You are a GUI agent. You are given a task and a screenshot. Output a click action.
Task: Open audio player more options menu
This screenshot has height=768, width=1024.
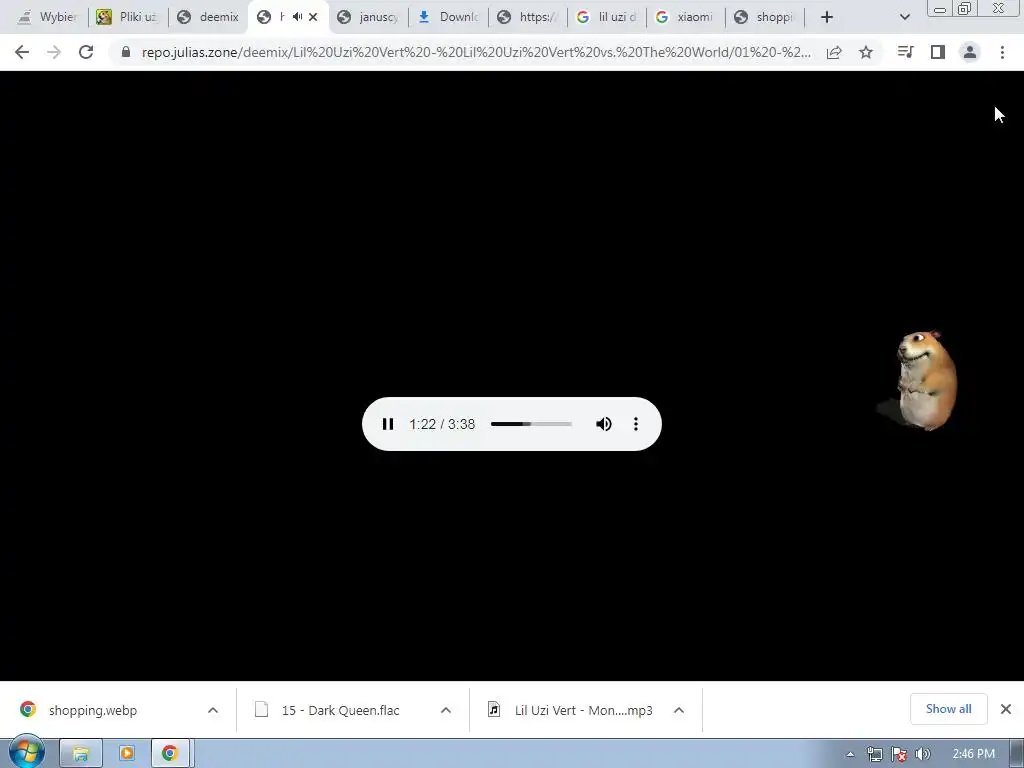coord(635,424)
